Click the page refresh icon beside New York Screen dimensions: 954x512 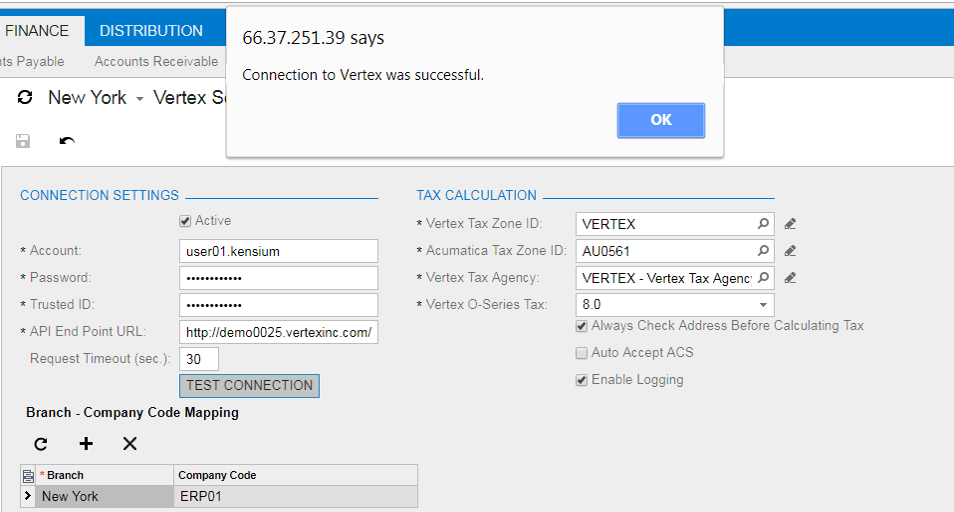pyautogui.click(x=25, y=97)
